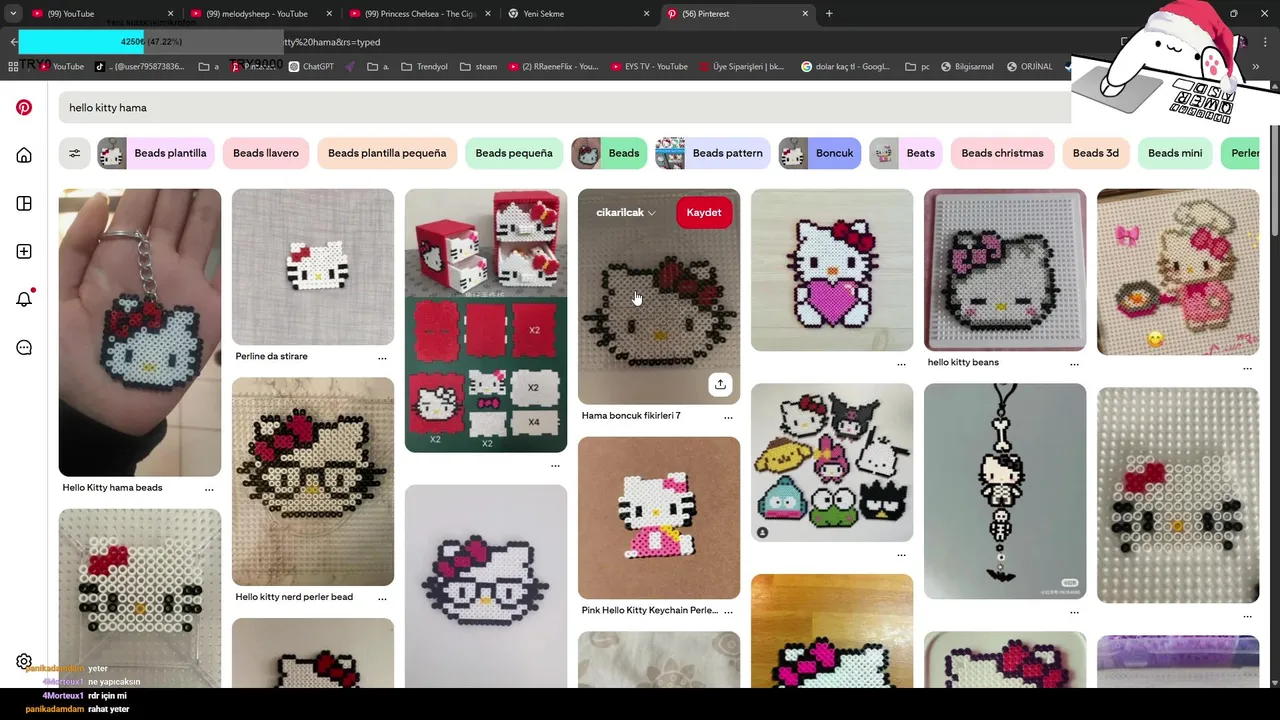This screenshot has width=1280, height=720.
Task: Open messages chat bubble icon
Action: coord(24,347)
